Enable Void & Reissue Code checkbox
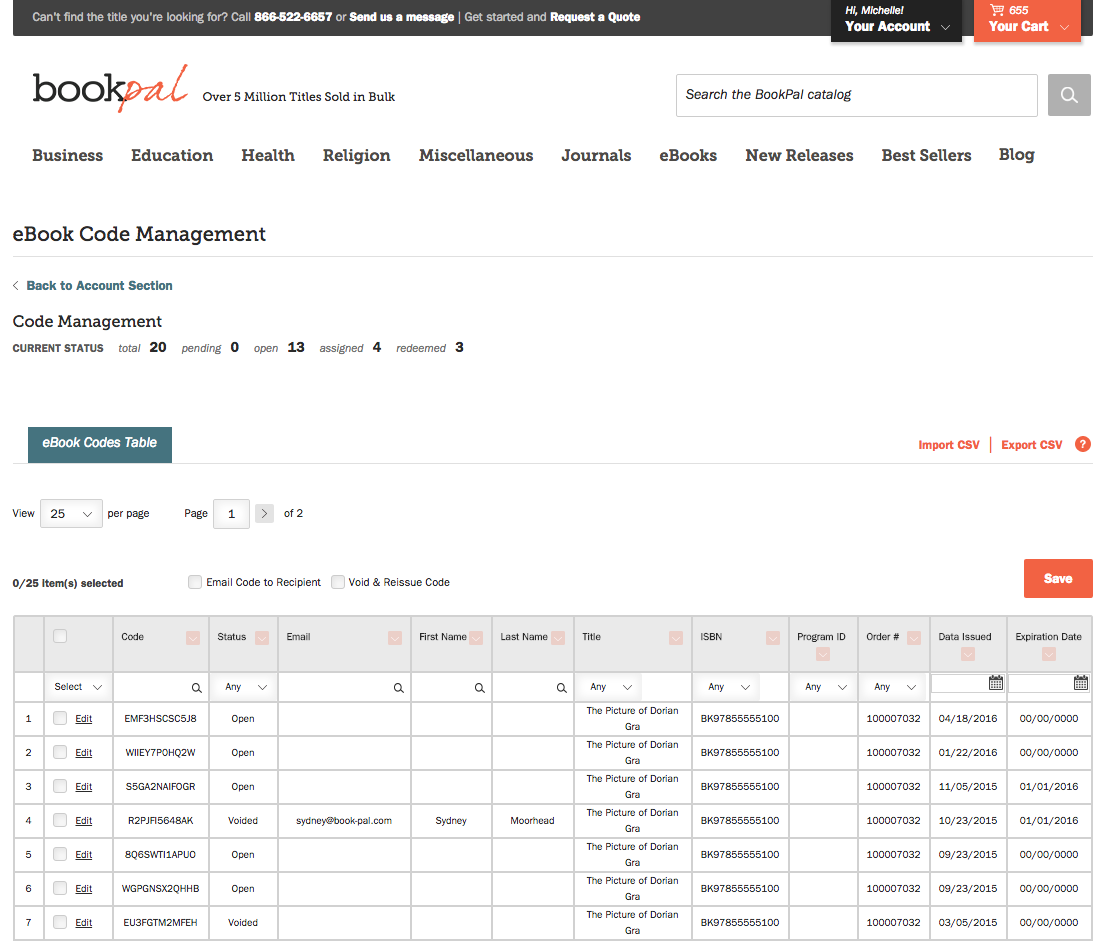 [338, 582]
